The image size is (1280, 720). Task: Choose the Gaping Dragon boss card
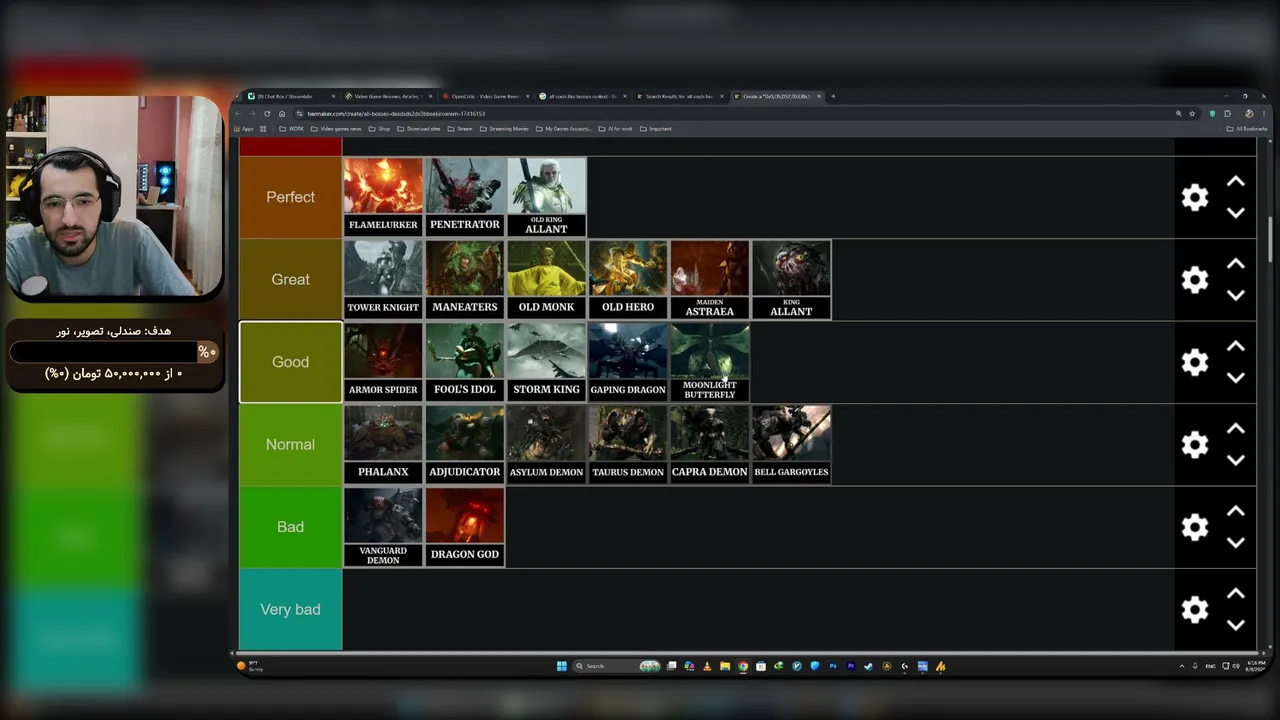(628, 362)
